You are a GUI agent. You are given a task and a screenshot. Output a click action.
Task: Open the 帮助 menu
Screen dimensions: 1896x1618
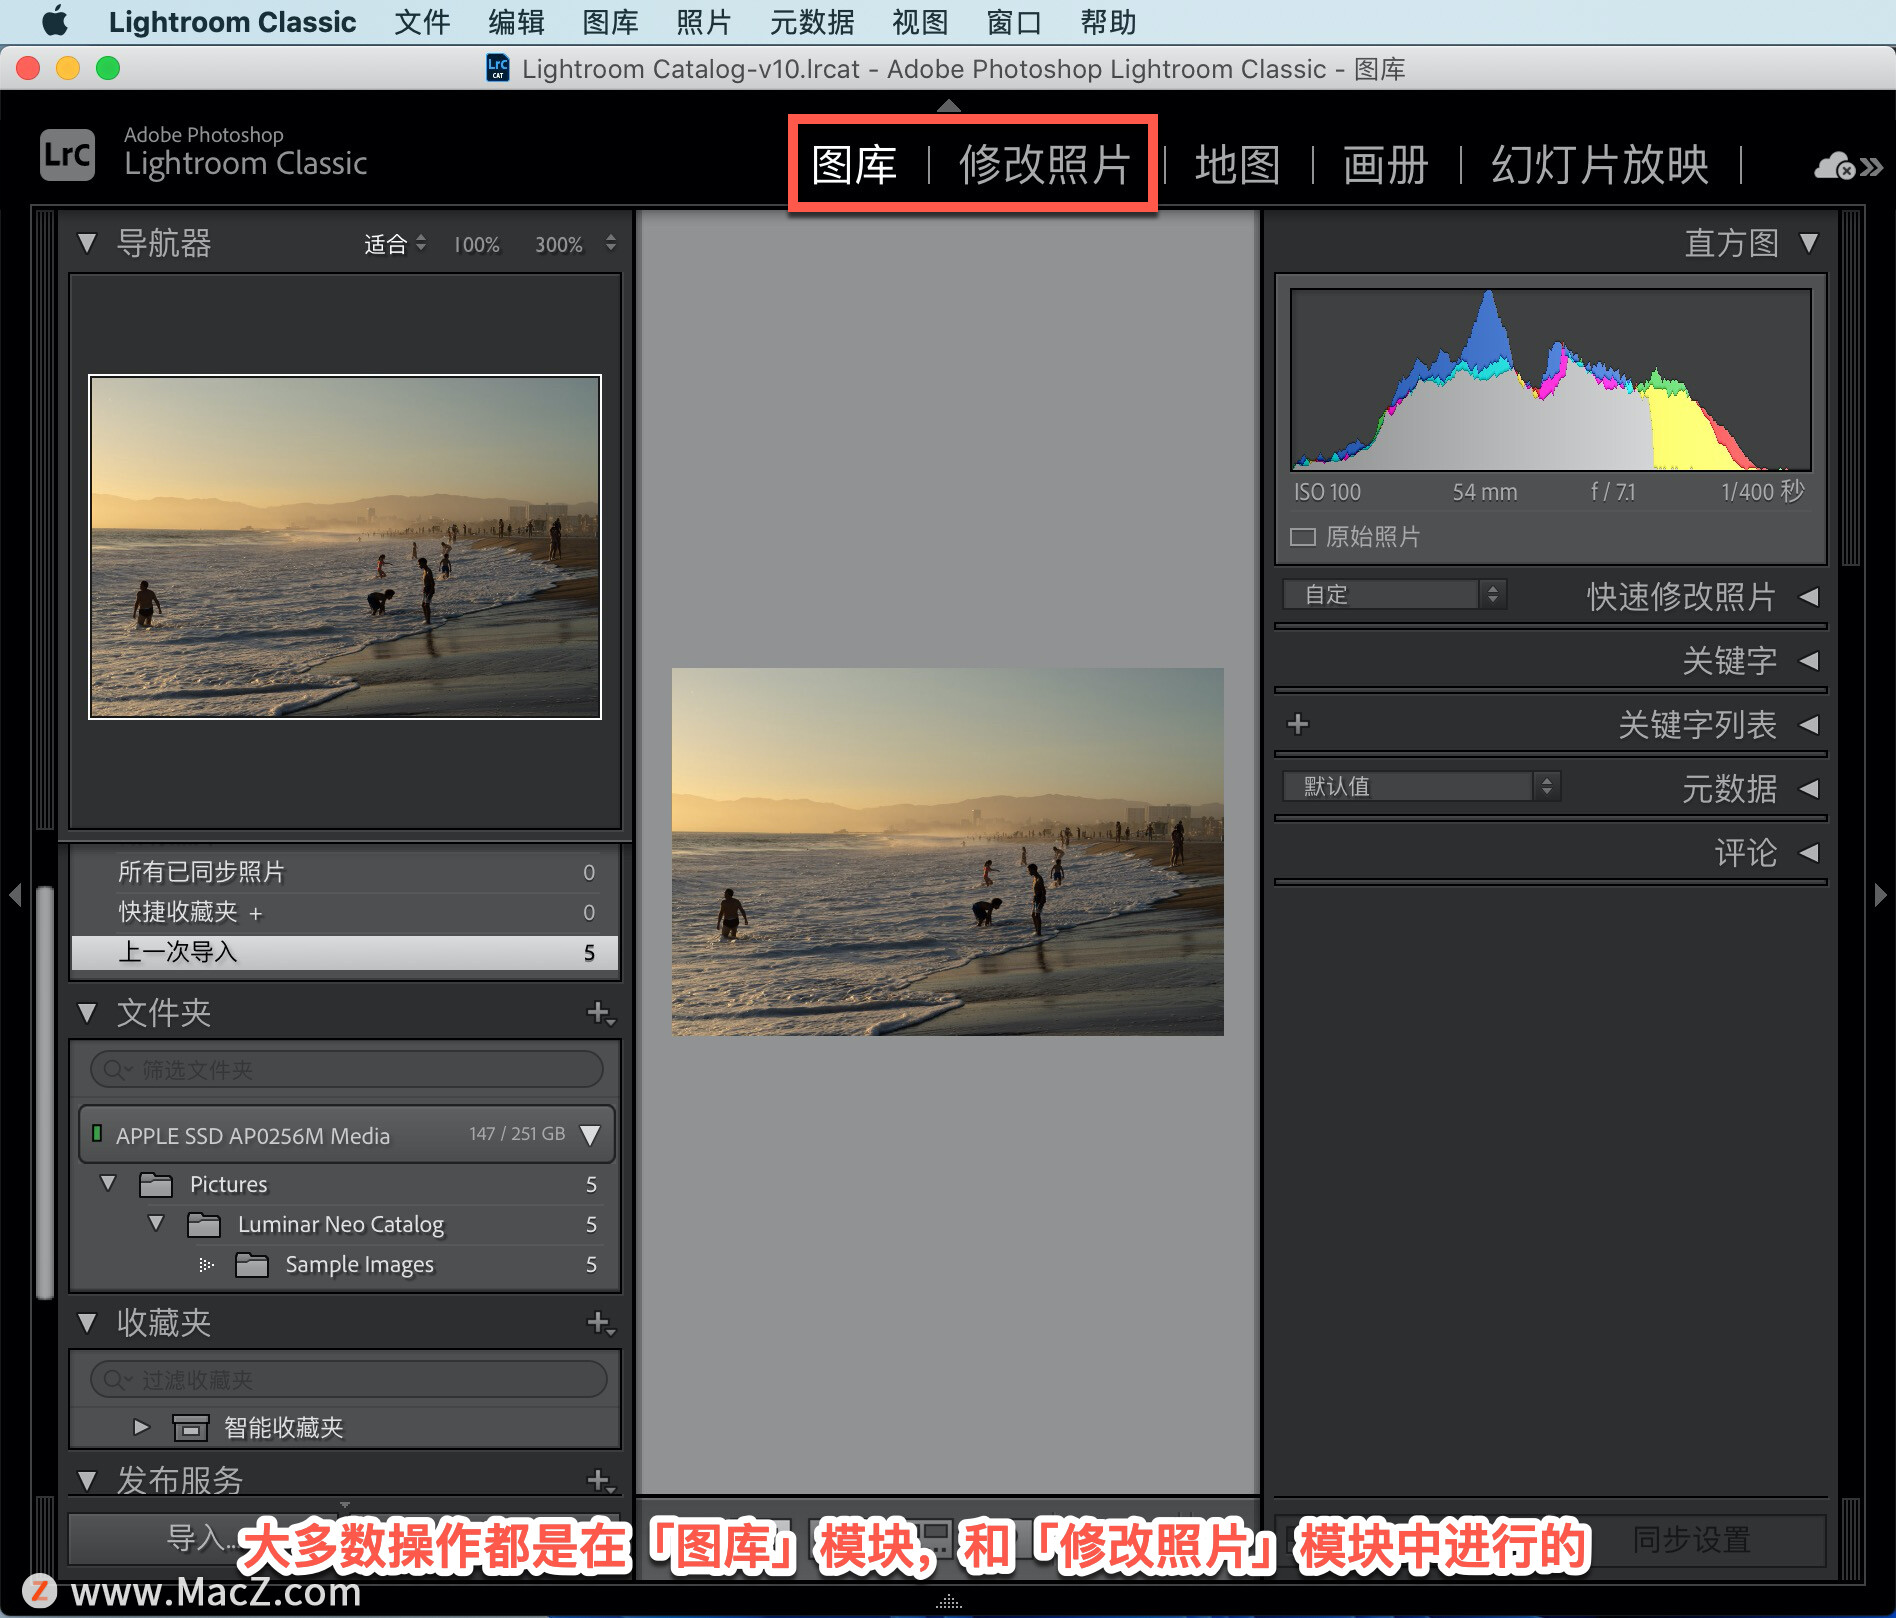pyautogui.click(x=1108, y=22)
